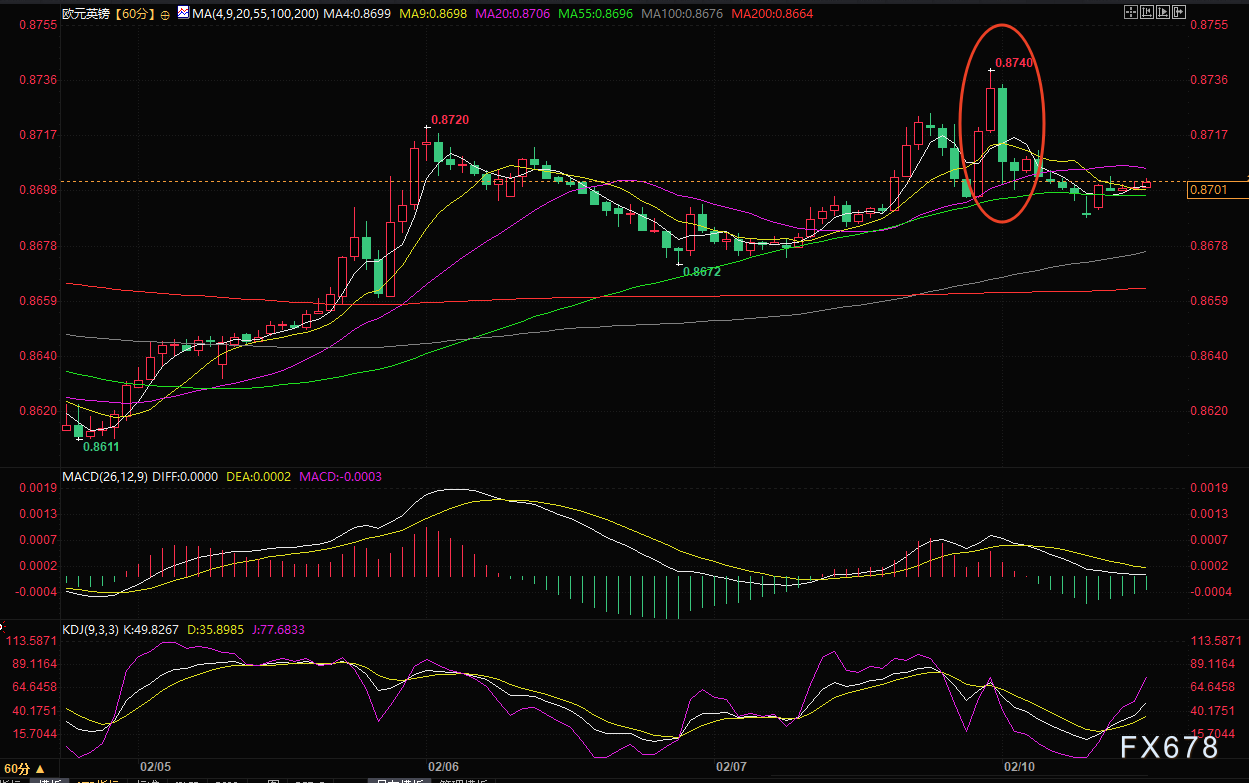Click the 0.8740 high price marker

click(x=1014, y=62)
